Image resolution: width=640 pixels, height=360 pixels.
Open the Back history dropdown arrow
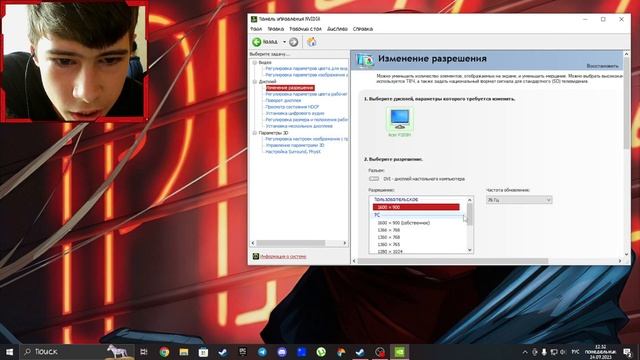tap(284, 42)
